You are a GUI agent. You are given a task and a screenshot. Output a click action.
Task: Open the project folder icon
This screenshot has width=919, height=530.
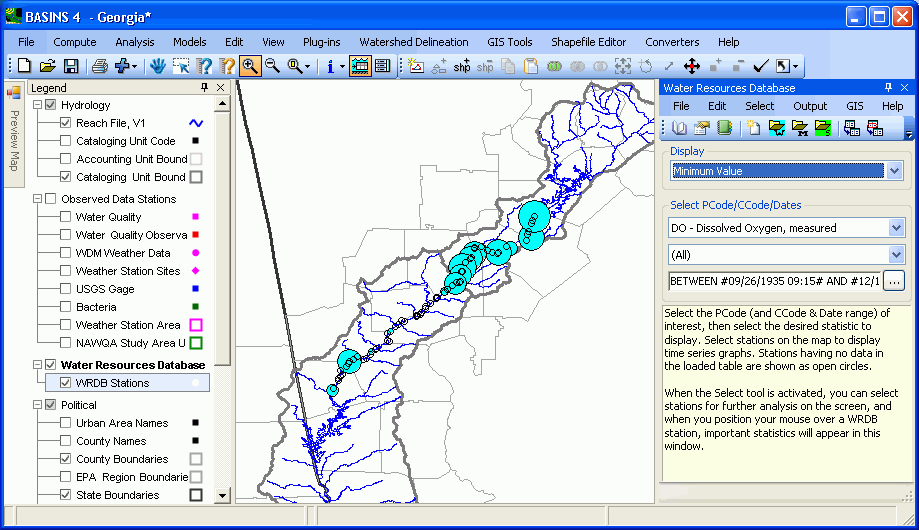pos(47,66)
